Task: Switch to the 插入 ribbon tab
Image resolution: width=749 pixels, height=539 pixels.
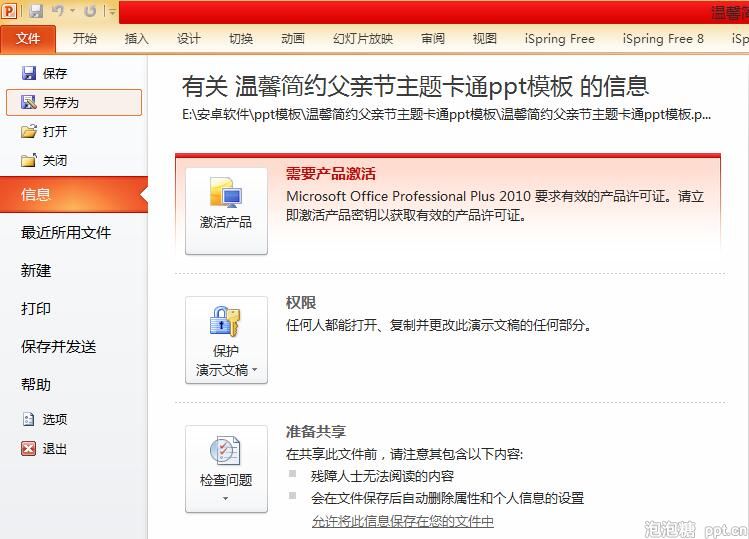Action: click(137, 39)
